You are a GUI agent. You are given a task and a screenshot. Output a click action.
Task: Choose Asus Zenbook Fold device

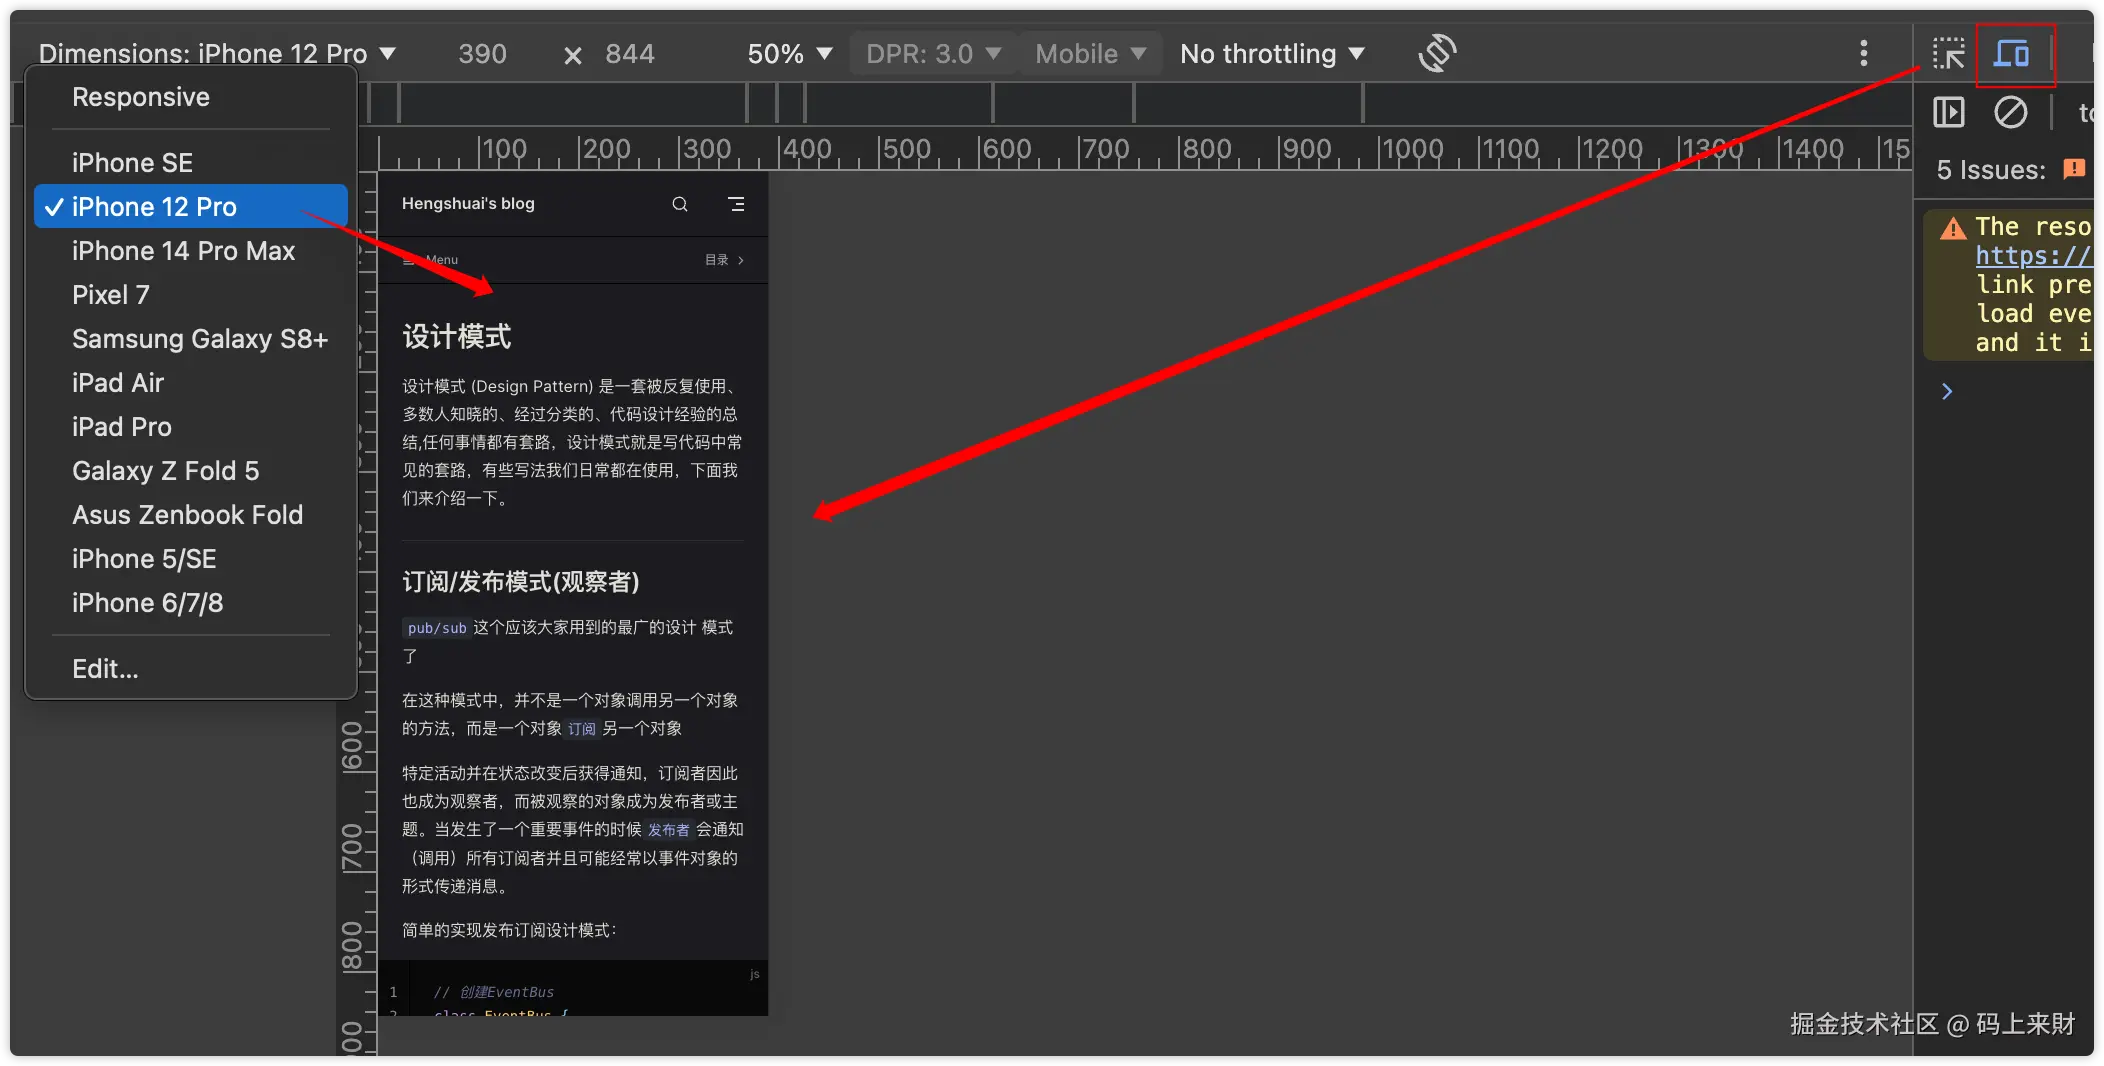click(x=190, y=515)
